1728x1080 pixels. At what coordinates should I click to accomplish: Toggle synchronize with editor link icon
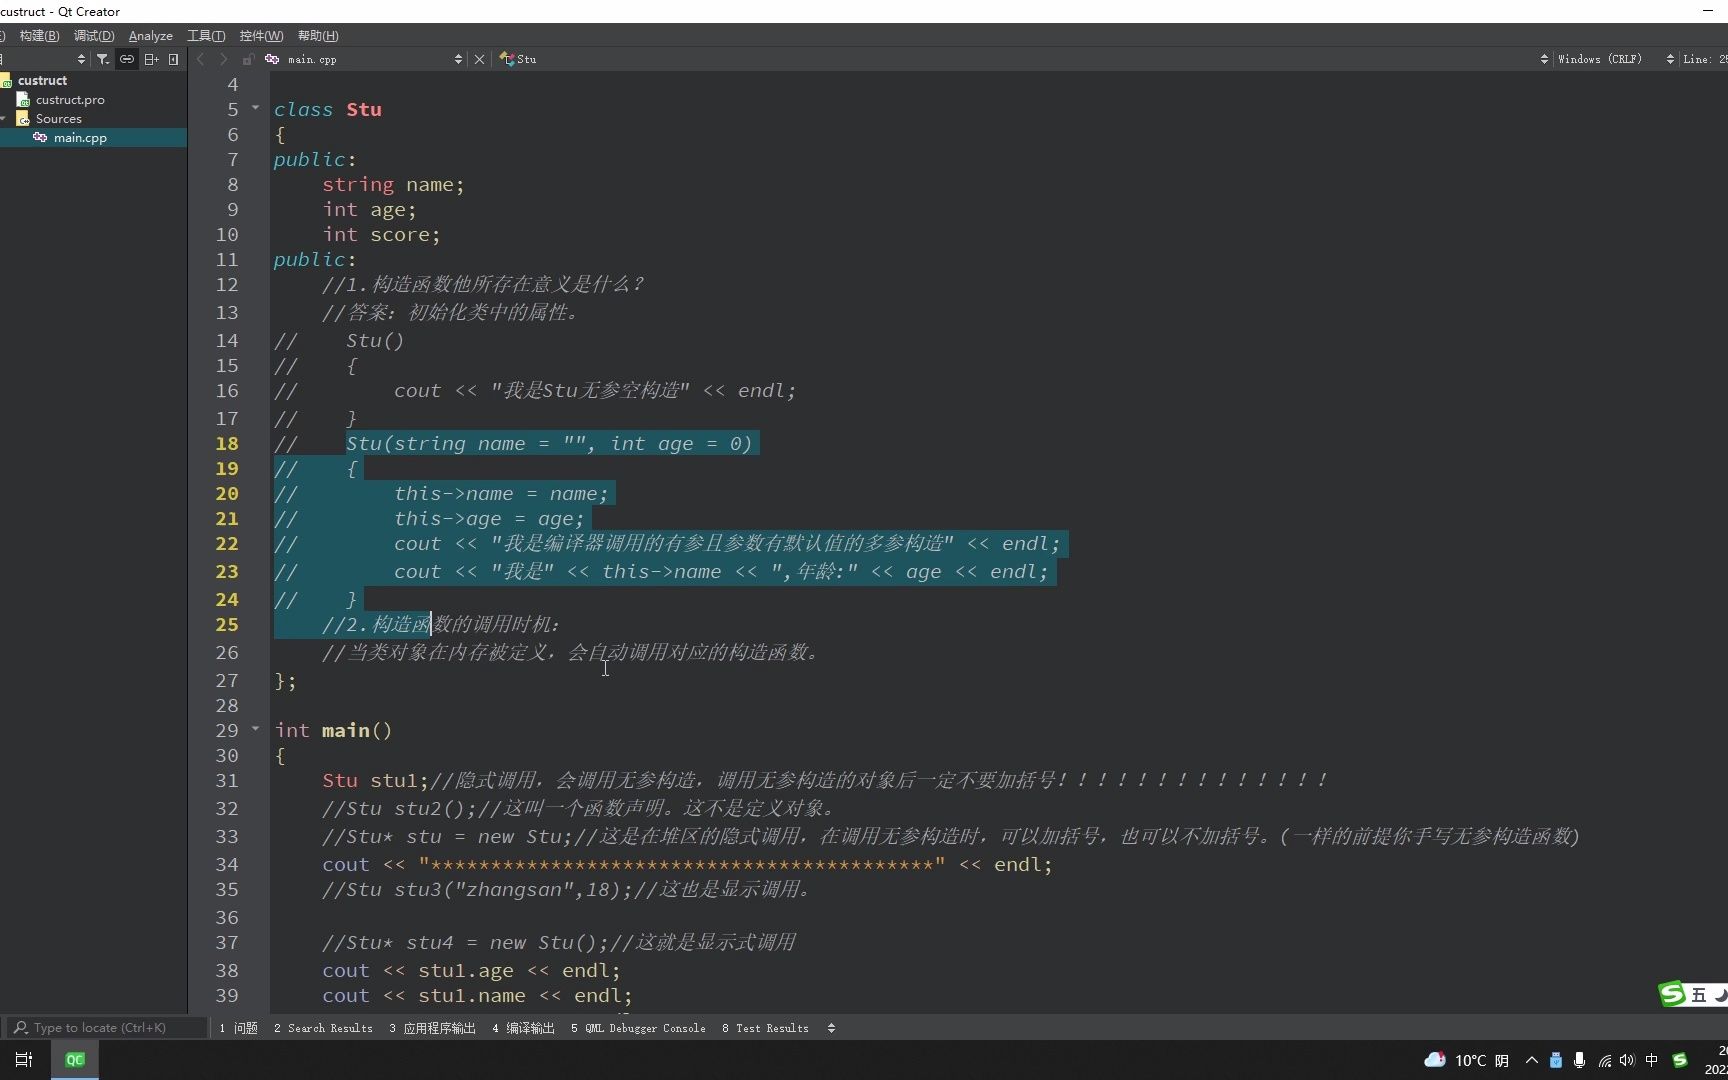click(x=127, y=59)
